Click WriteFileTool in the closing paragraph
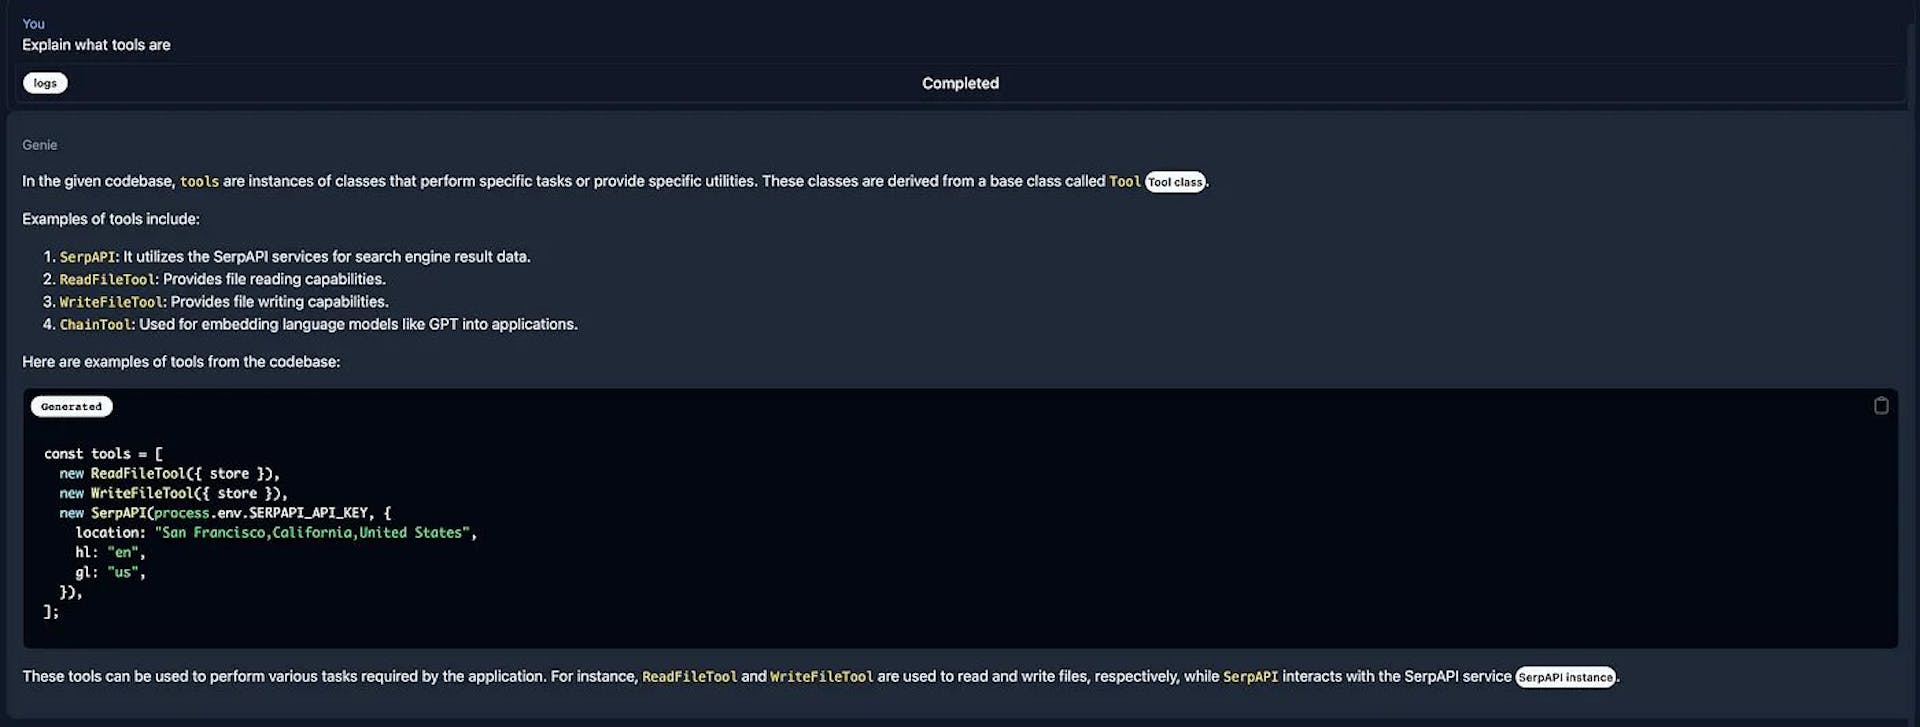Screen dimensions: 1920x727 pyautogui.click(x=821, y=677)
